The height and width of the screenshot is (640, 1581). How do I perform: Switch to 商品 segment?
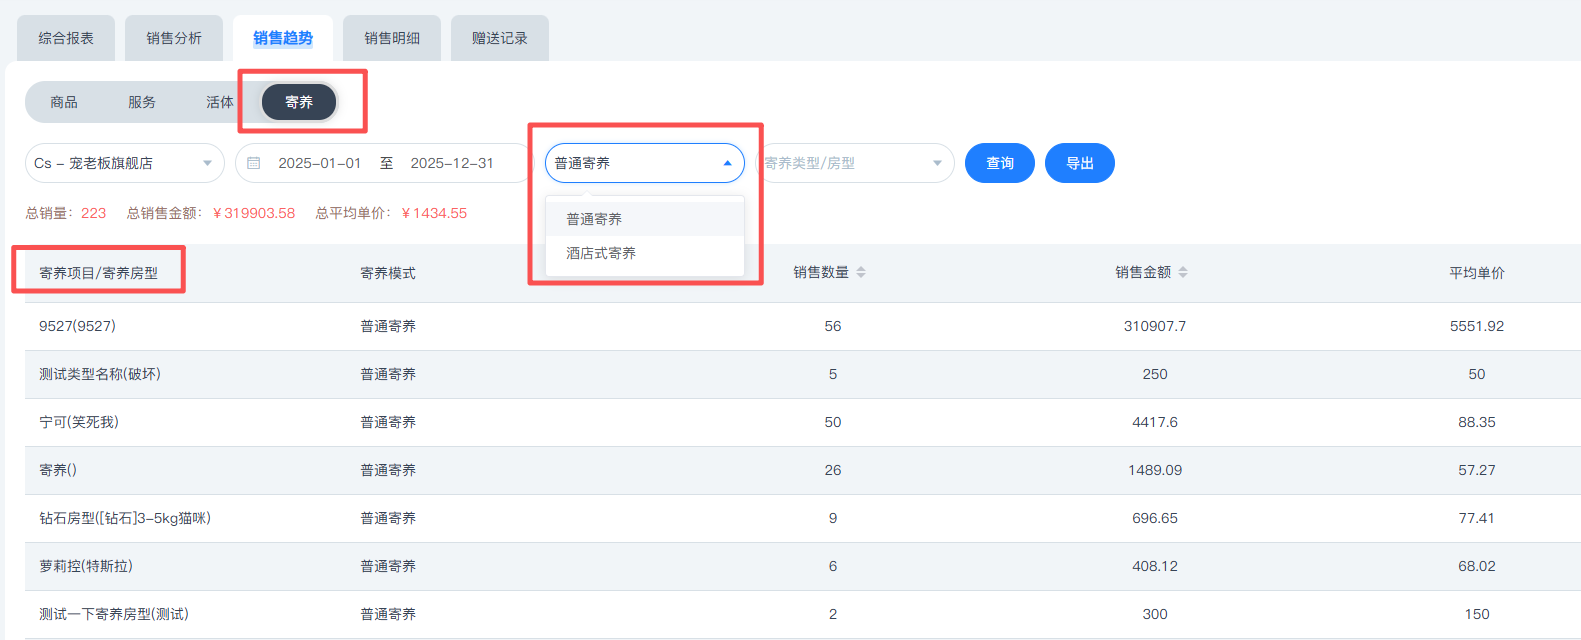pyautogui.click(x=64, y=102)
